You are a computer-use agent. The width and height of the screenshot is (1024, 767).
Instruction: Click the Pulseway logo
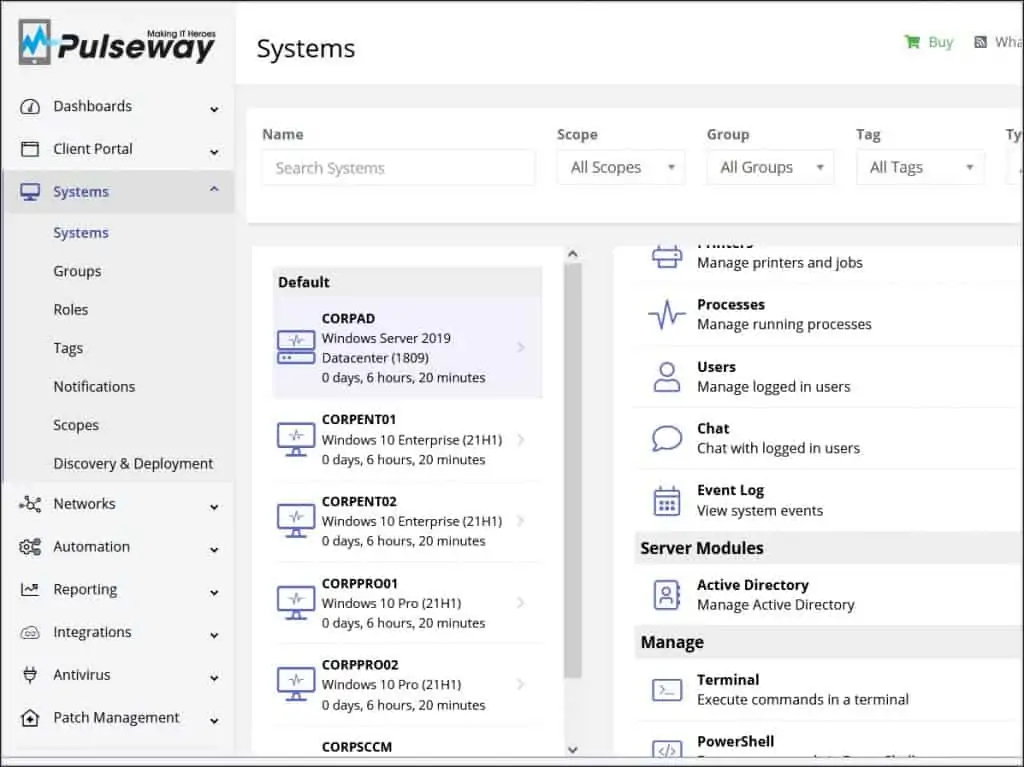pos(117,42)
